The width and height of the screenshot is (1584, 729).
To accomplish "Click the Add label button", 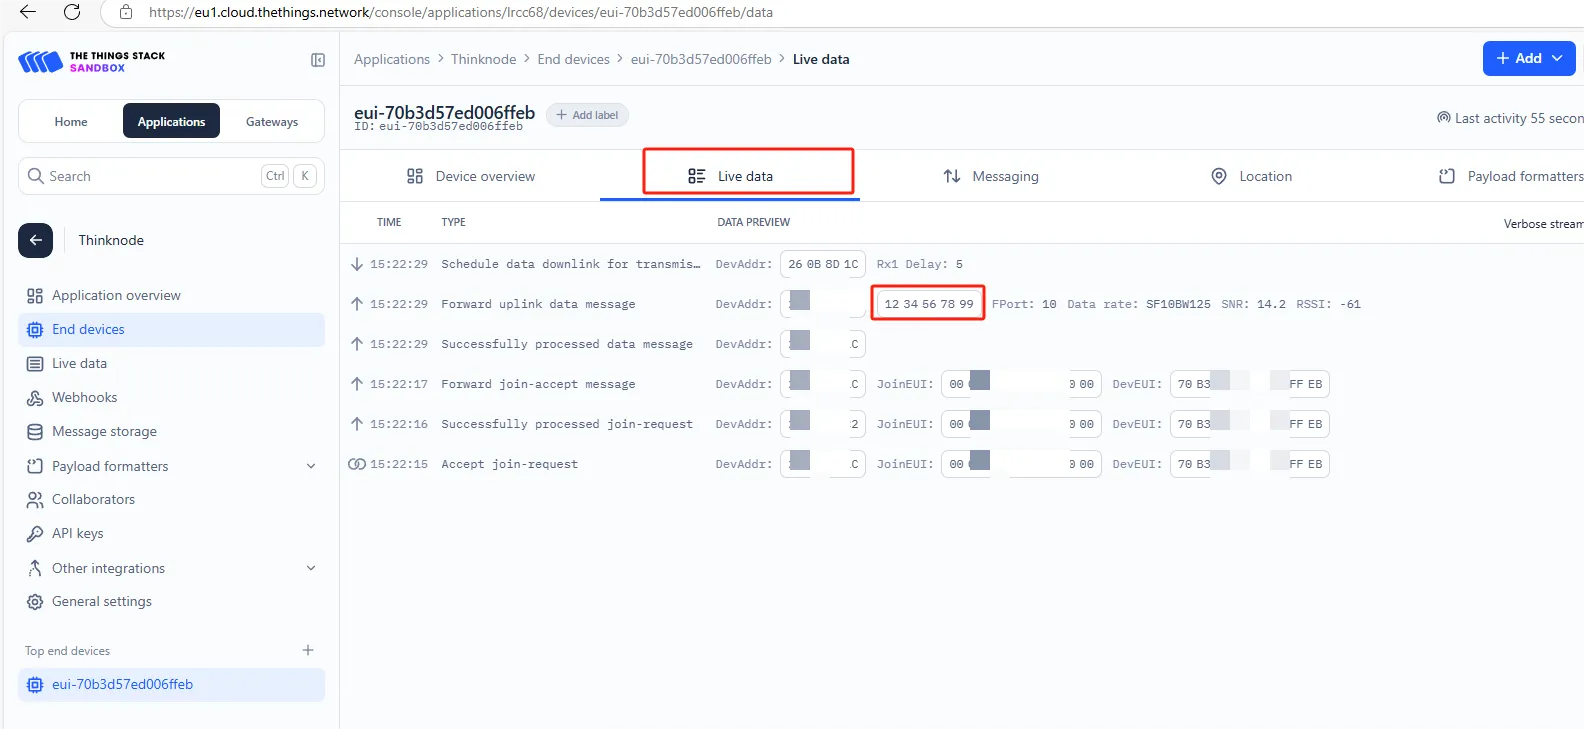I will [587, 115].
